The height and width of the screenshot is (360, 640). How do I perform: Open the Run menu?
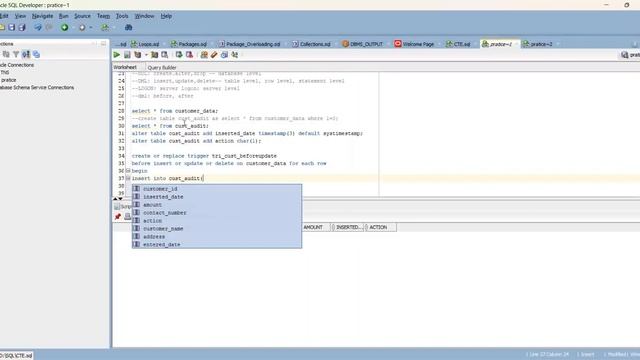pyautogui.click(x=64, y=16)
